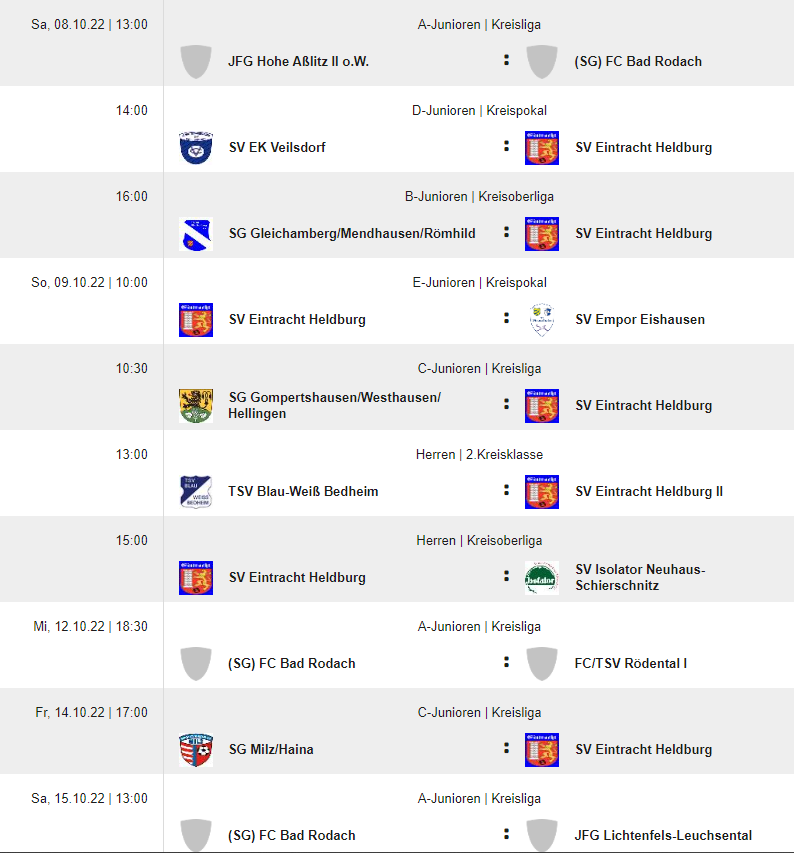Click the Heldburg crest in D-Junioren Kreispokal match

pos(542,147)
